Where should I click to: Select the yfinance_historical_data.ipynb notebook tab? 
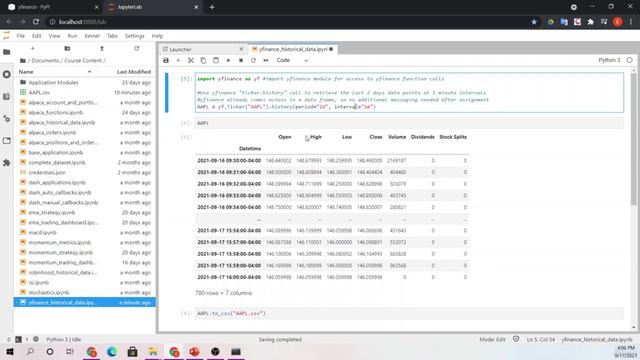click(293, 49)
